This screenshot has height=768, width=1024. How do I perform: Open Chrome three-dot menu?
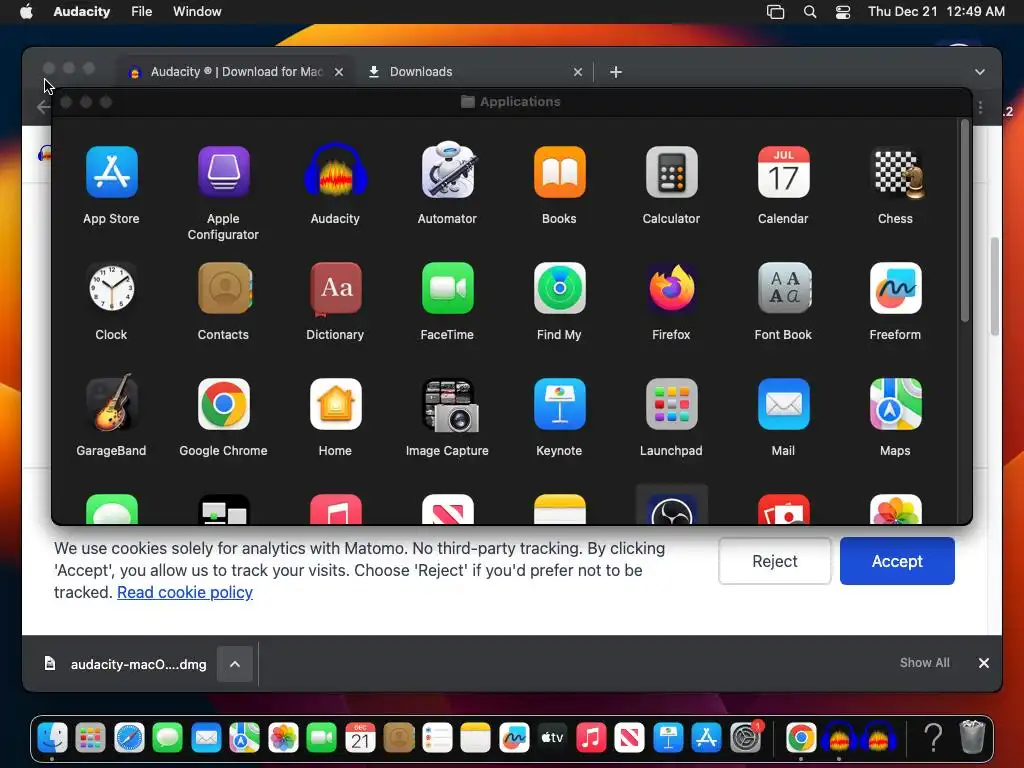tap(980, 108)
